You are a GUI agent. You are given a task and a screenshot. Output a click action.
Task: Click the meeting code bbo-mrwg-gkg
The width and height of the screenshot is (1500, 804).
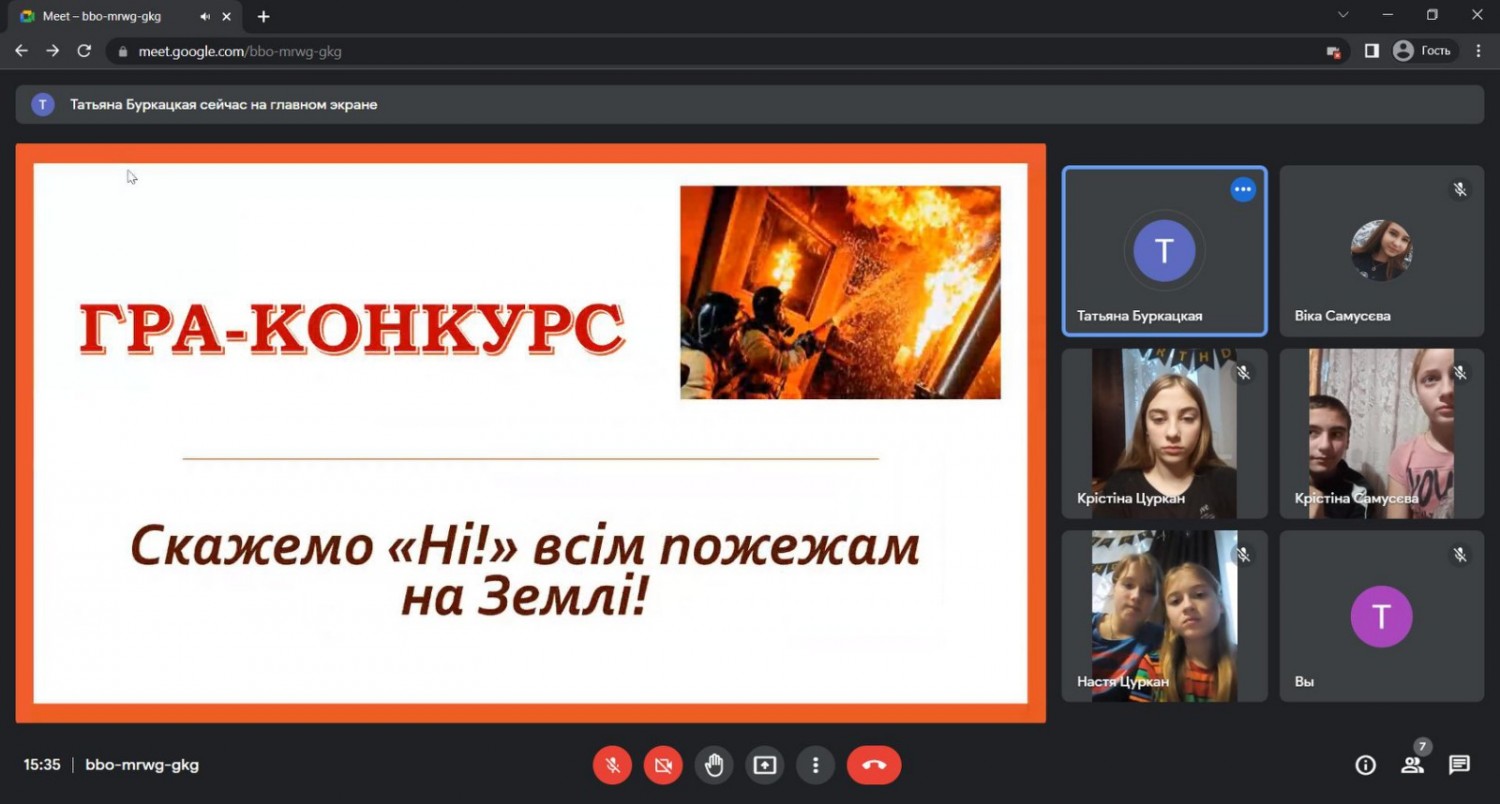[x=142, y=765]
